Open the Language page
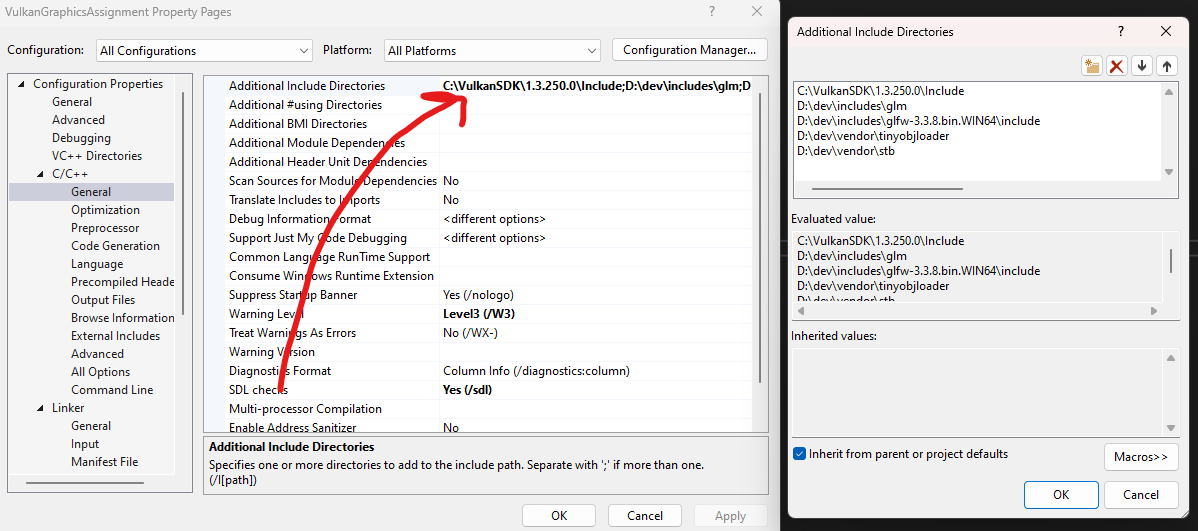The width and height of the screenshot is (1198, 531). (x=97, y=264)
